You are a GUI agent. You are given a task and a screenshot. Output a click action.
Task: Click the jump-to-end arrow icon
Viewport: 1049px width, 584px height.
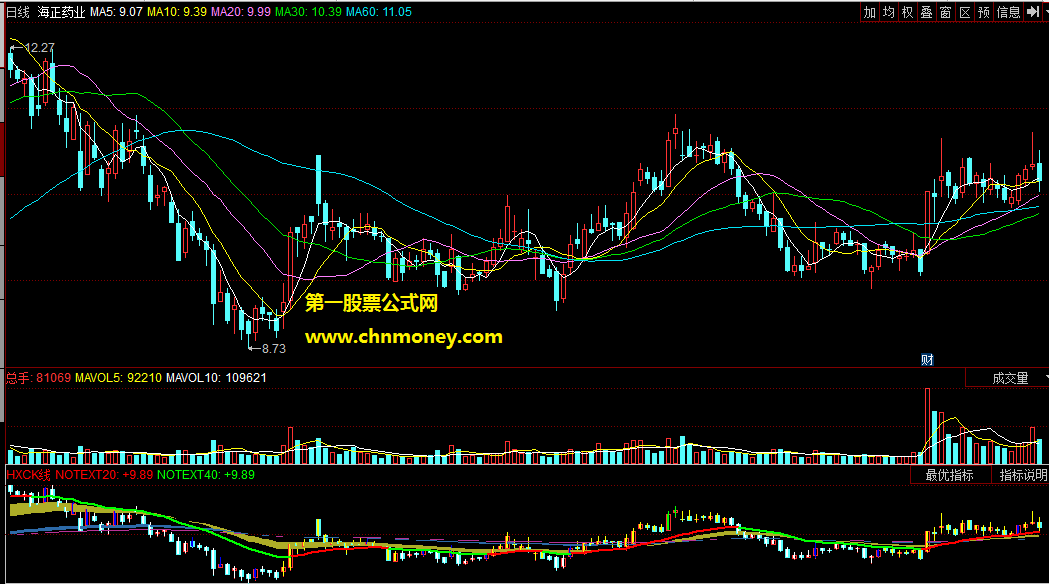click(x=1033, y=12)
